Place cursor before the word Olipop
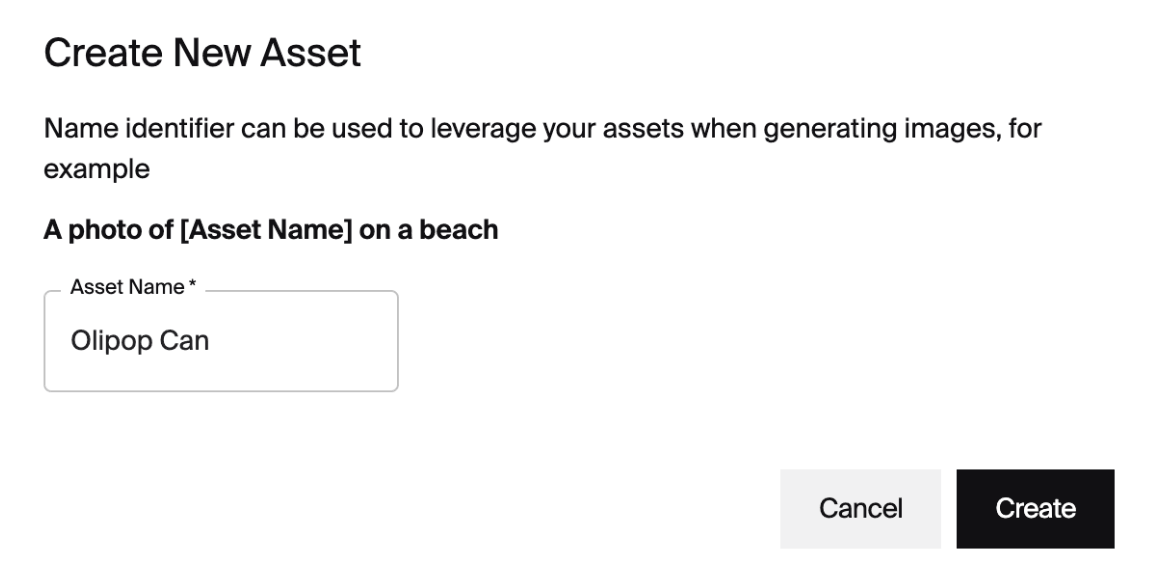This screenshot has height=580, width=1150. (72, 340)
